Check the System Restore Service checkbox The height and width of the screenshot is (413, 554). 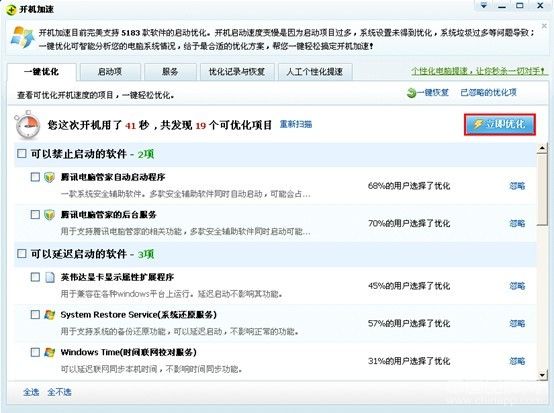click(x=35, y=314)
